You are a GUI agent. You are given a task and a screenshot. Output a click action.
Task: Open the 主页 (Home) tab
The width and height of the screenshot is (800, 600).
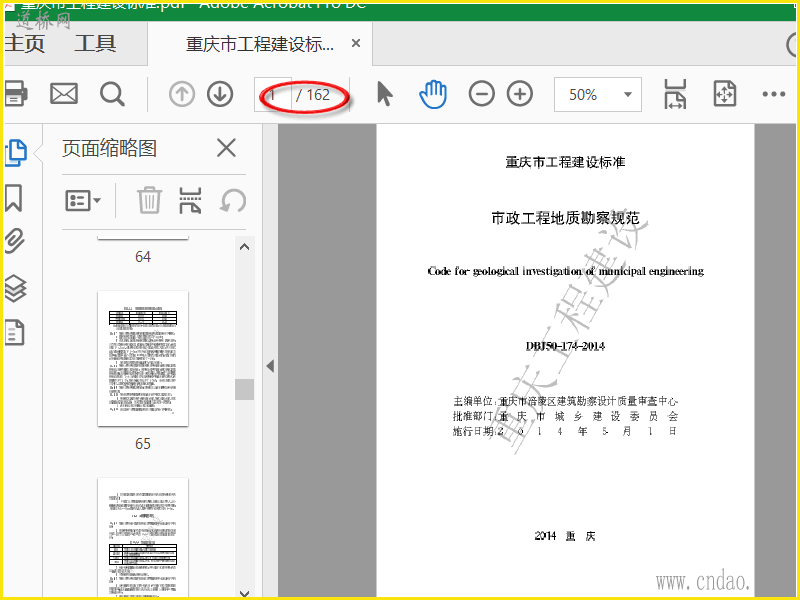[24, 43]
